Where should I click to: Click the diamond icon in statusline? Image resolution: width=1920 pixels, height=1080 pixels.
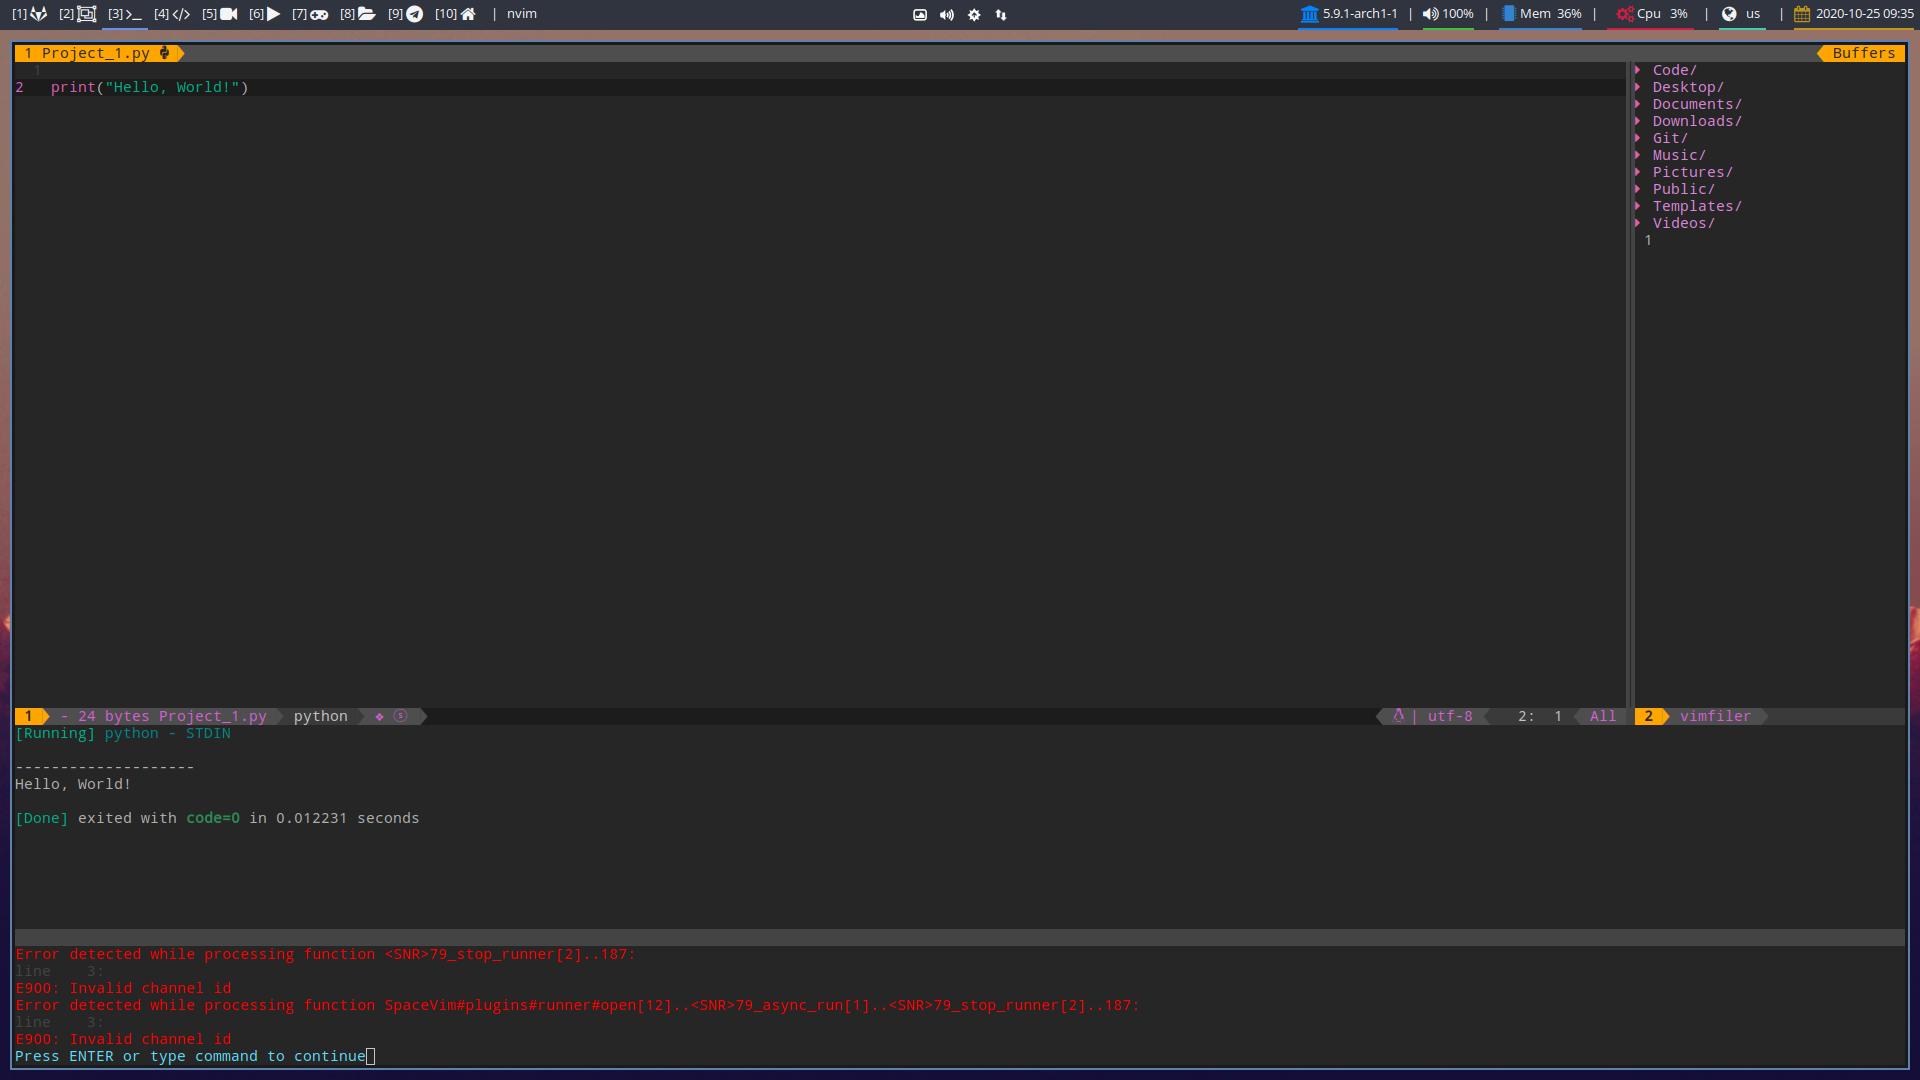pos(379,716)
